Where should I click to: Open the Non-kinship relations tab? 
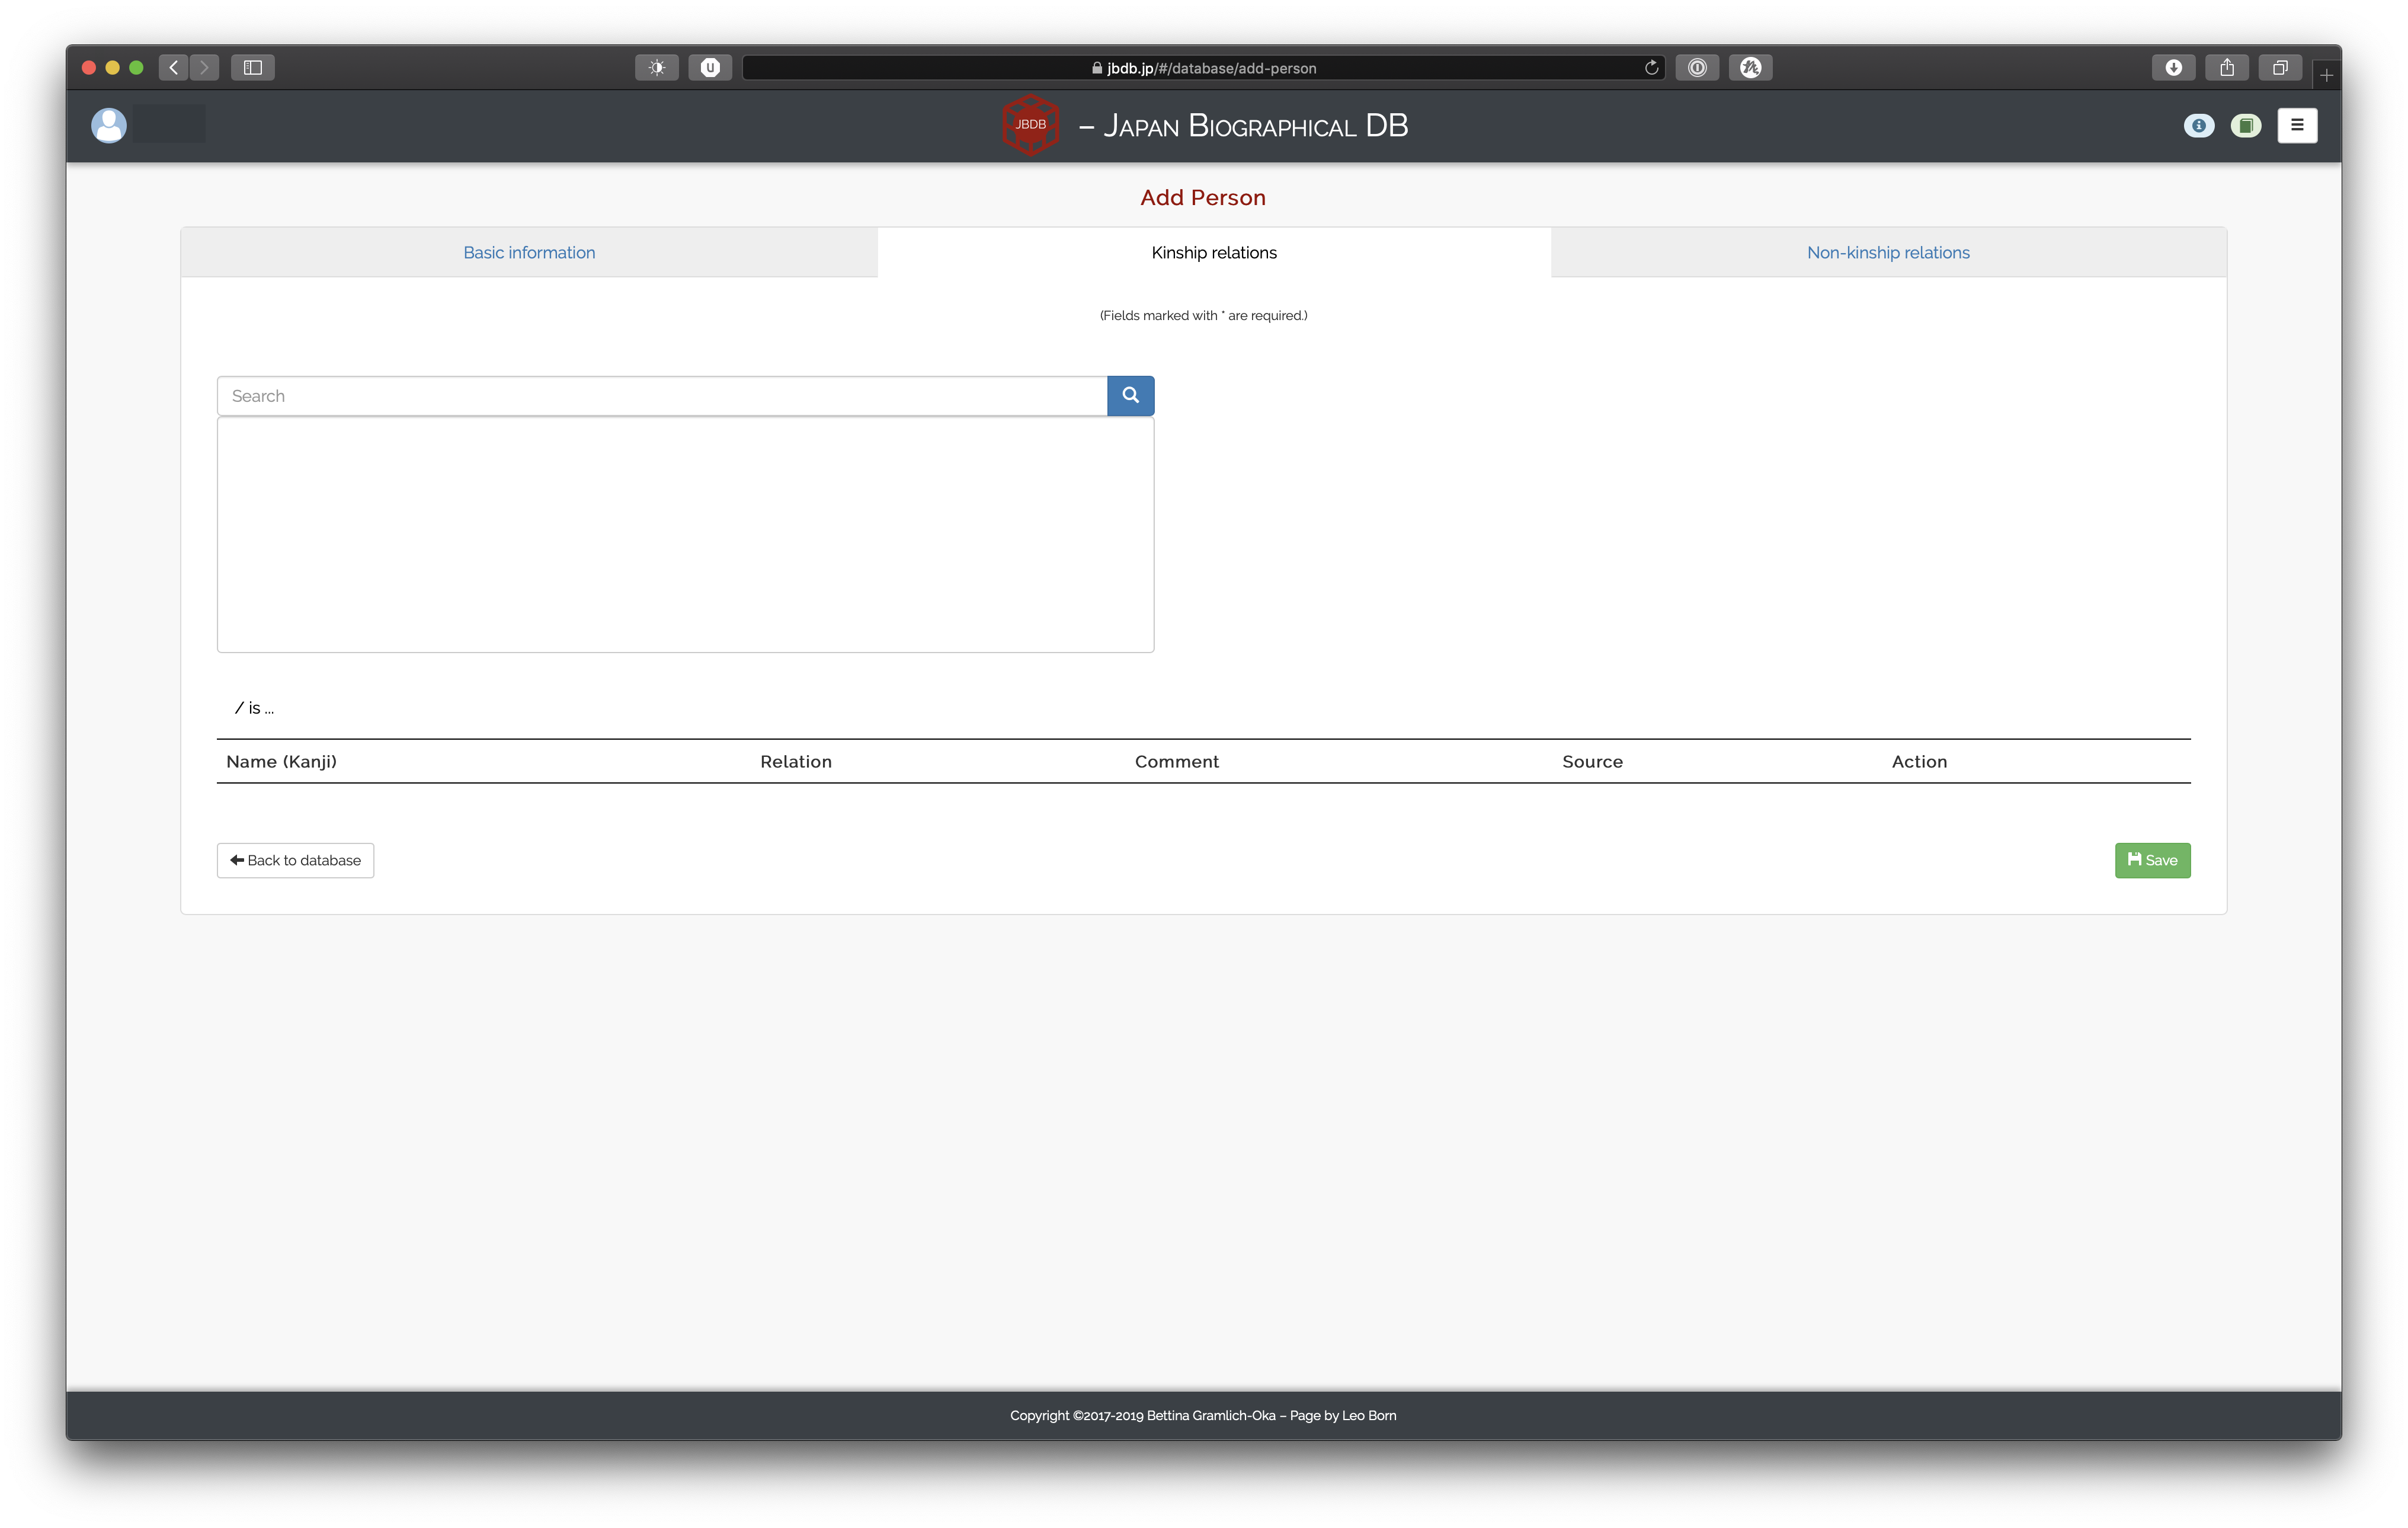(x=1888, y=253)
